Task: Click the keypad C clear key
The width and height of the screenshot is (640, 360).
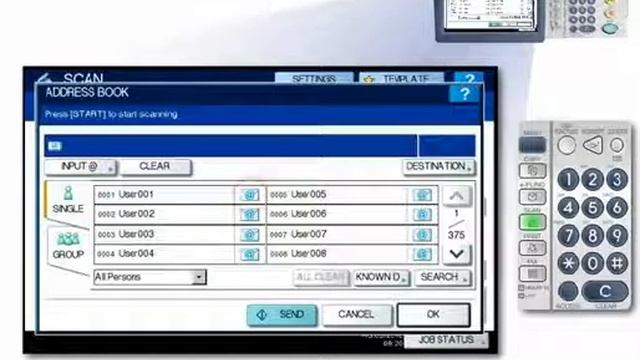Action: pyautogui.click(x=605, y=291)
